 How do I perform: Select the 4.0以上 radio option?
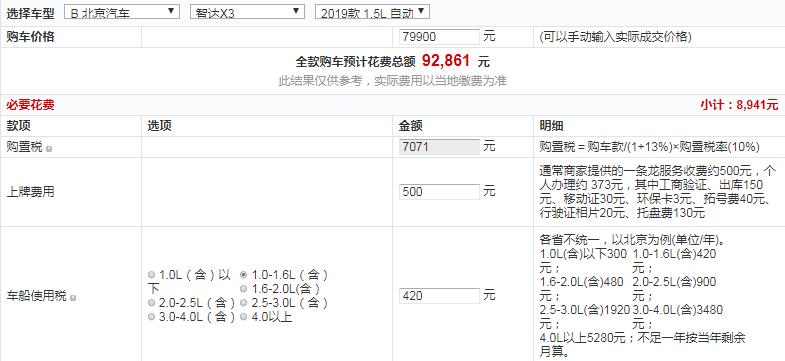click(x=244, y=317)
